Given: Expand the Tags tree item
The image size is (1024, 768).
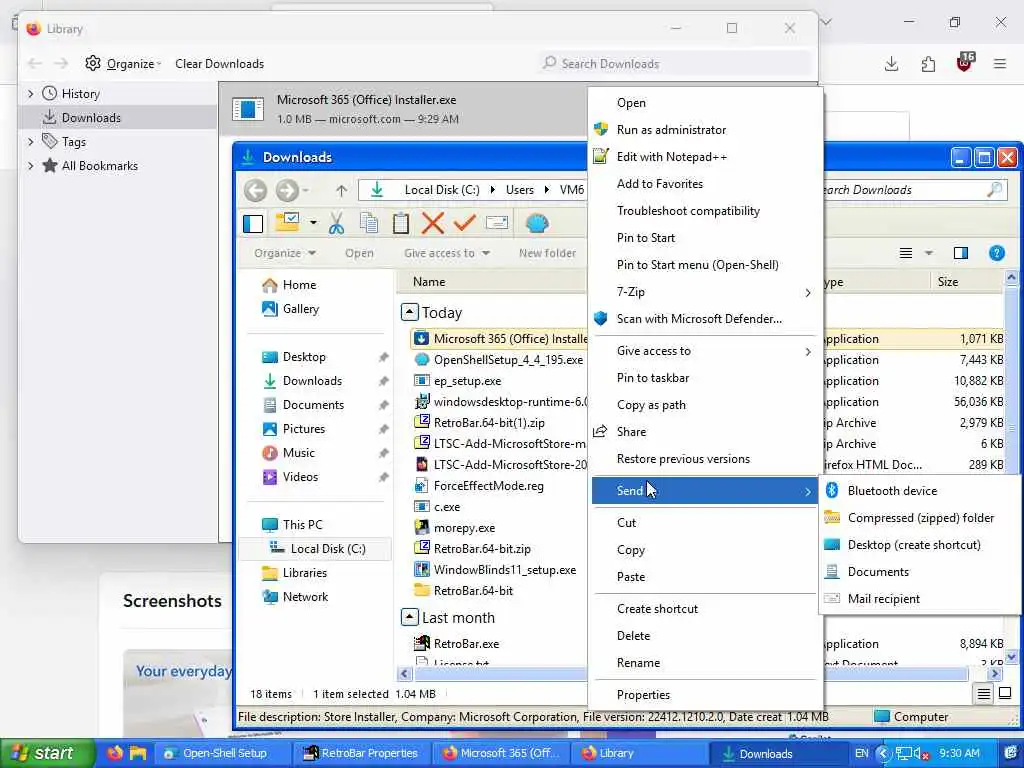Looking at the screenshot, I should click(30, 142).
